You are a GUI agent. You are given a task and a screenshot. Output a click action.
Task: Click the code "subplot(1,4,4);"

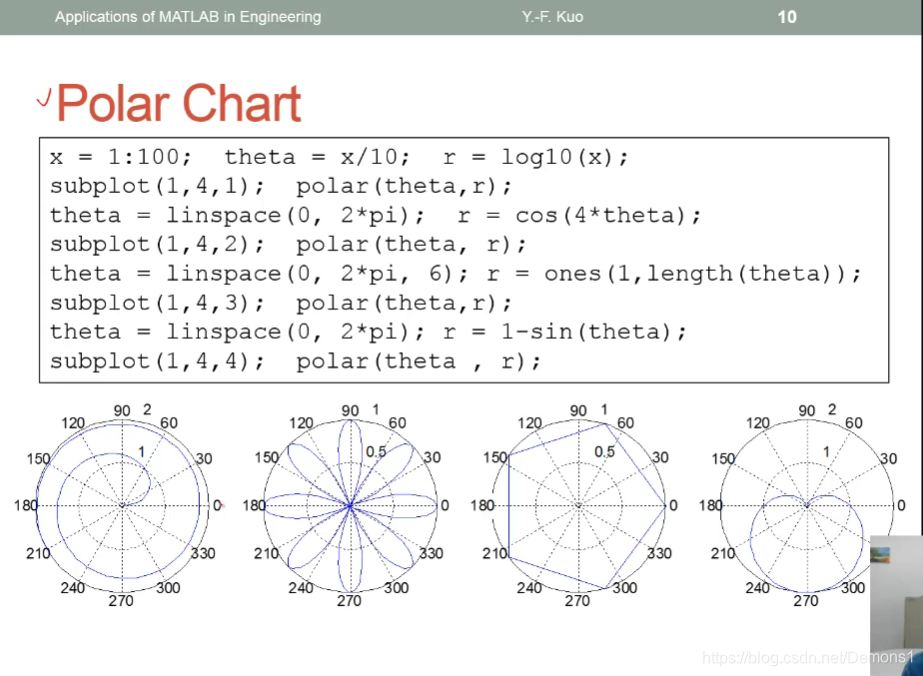pyautogui.click(x=157, y=361)
